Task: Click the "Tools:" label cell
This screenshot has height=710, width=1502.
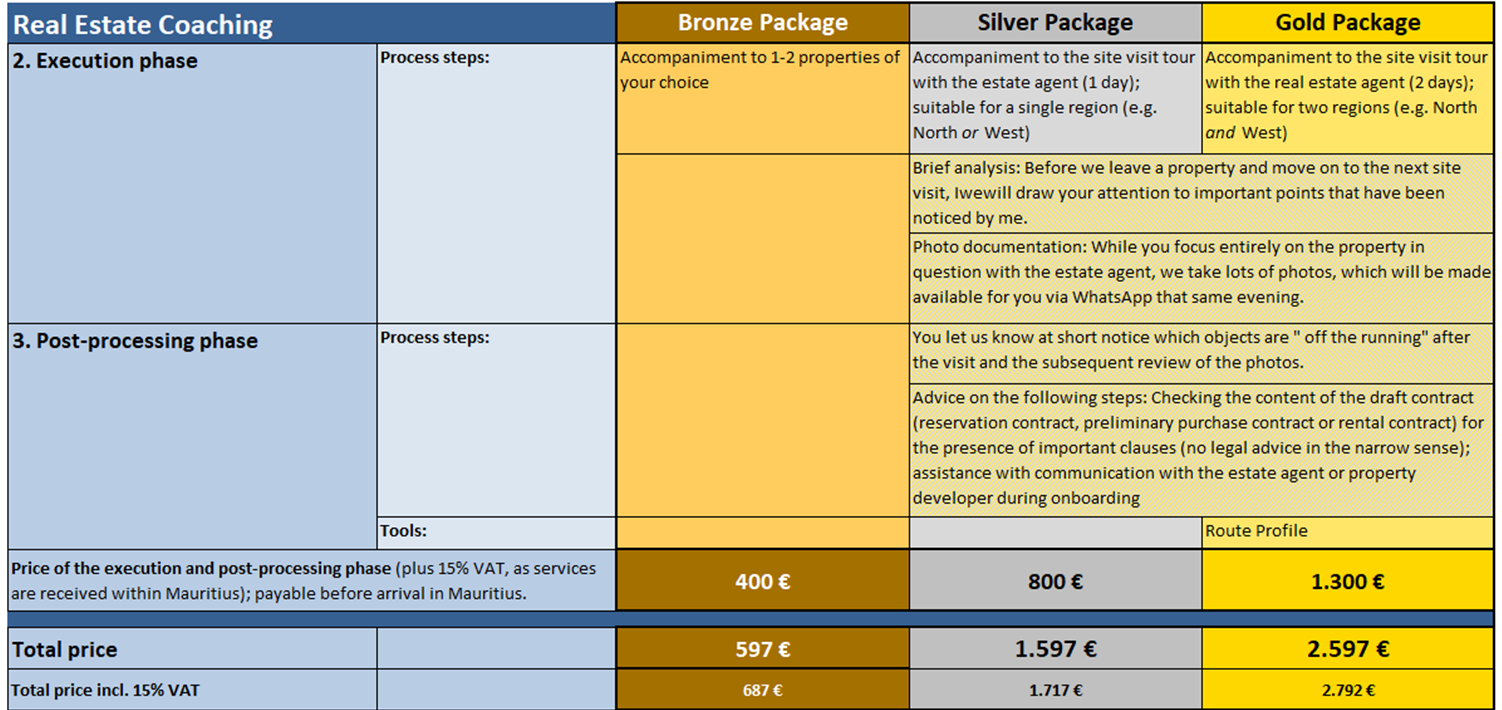Action: click(x=495, y=532)
